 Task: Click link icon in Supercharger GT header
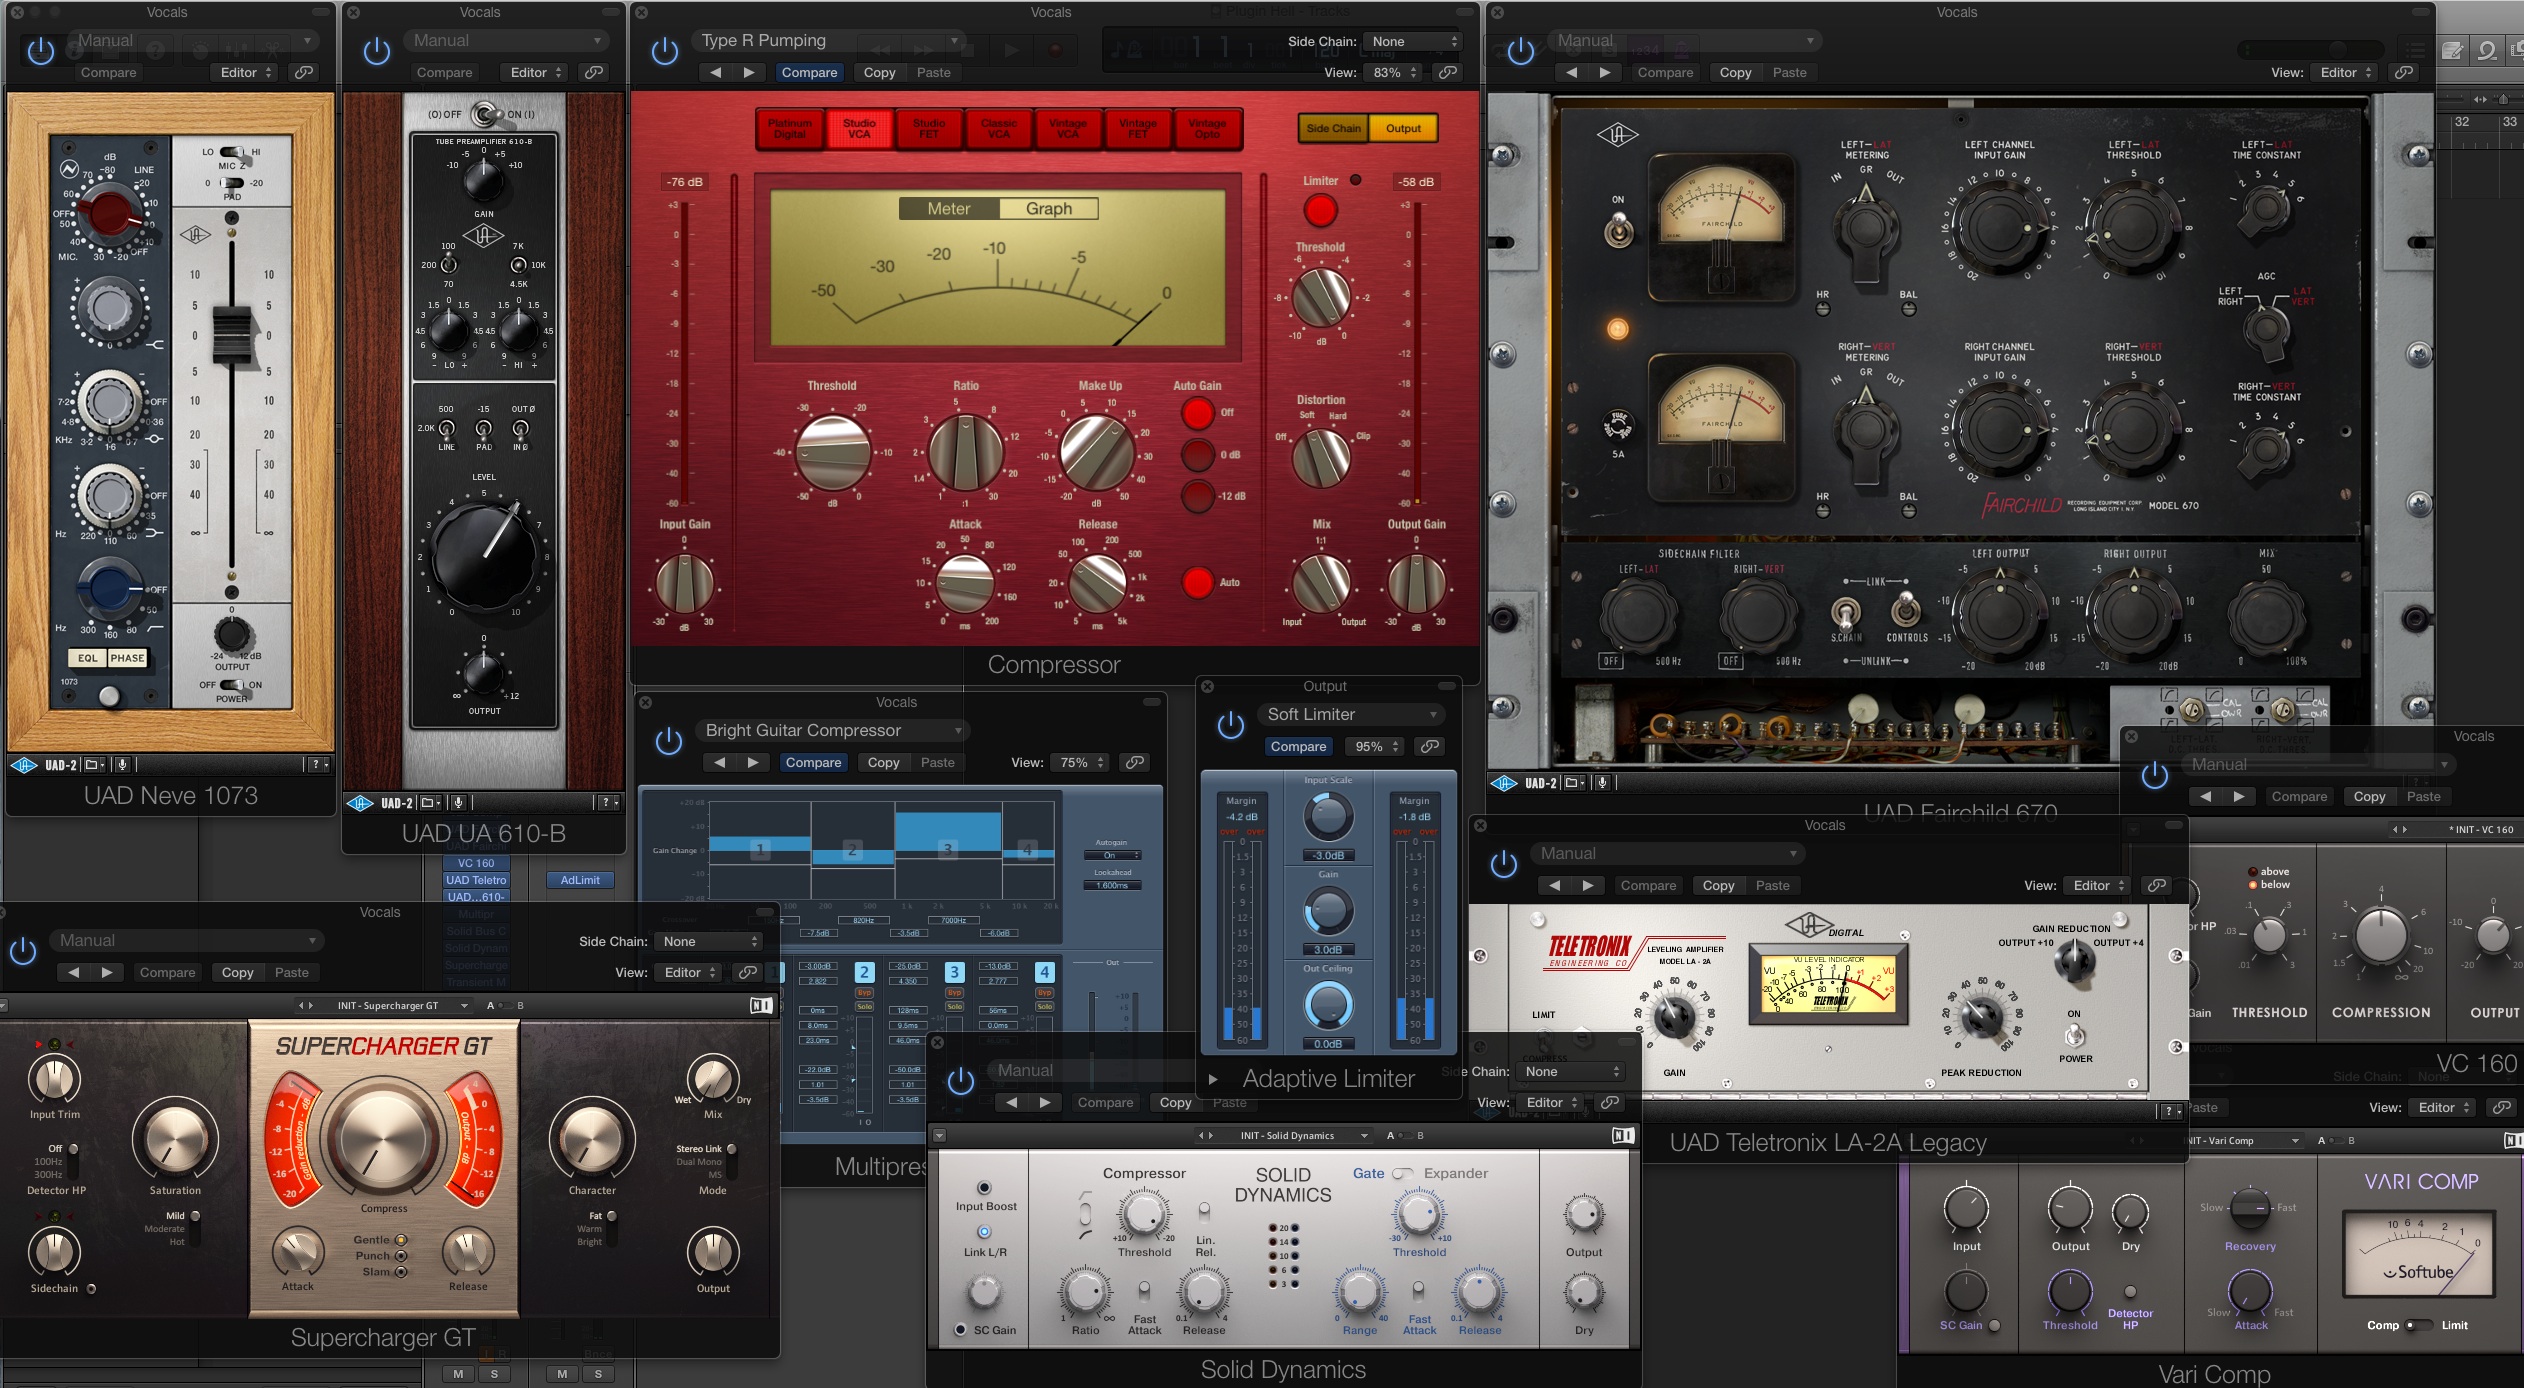(747, 972)
